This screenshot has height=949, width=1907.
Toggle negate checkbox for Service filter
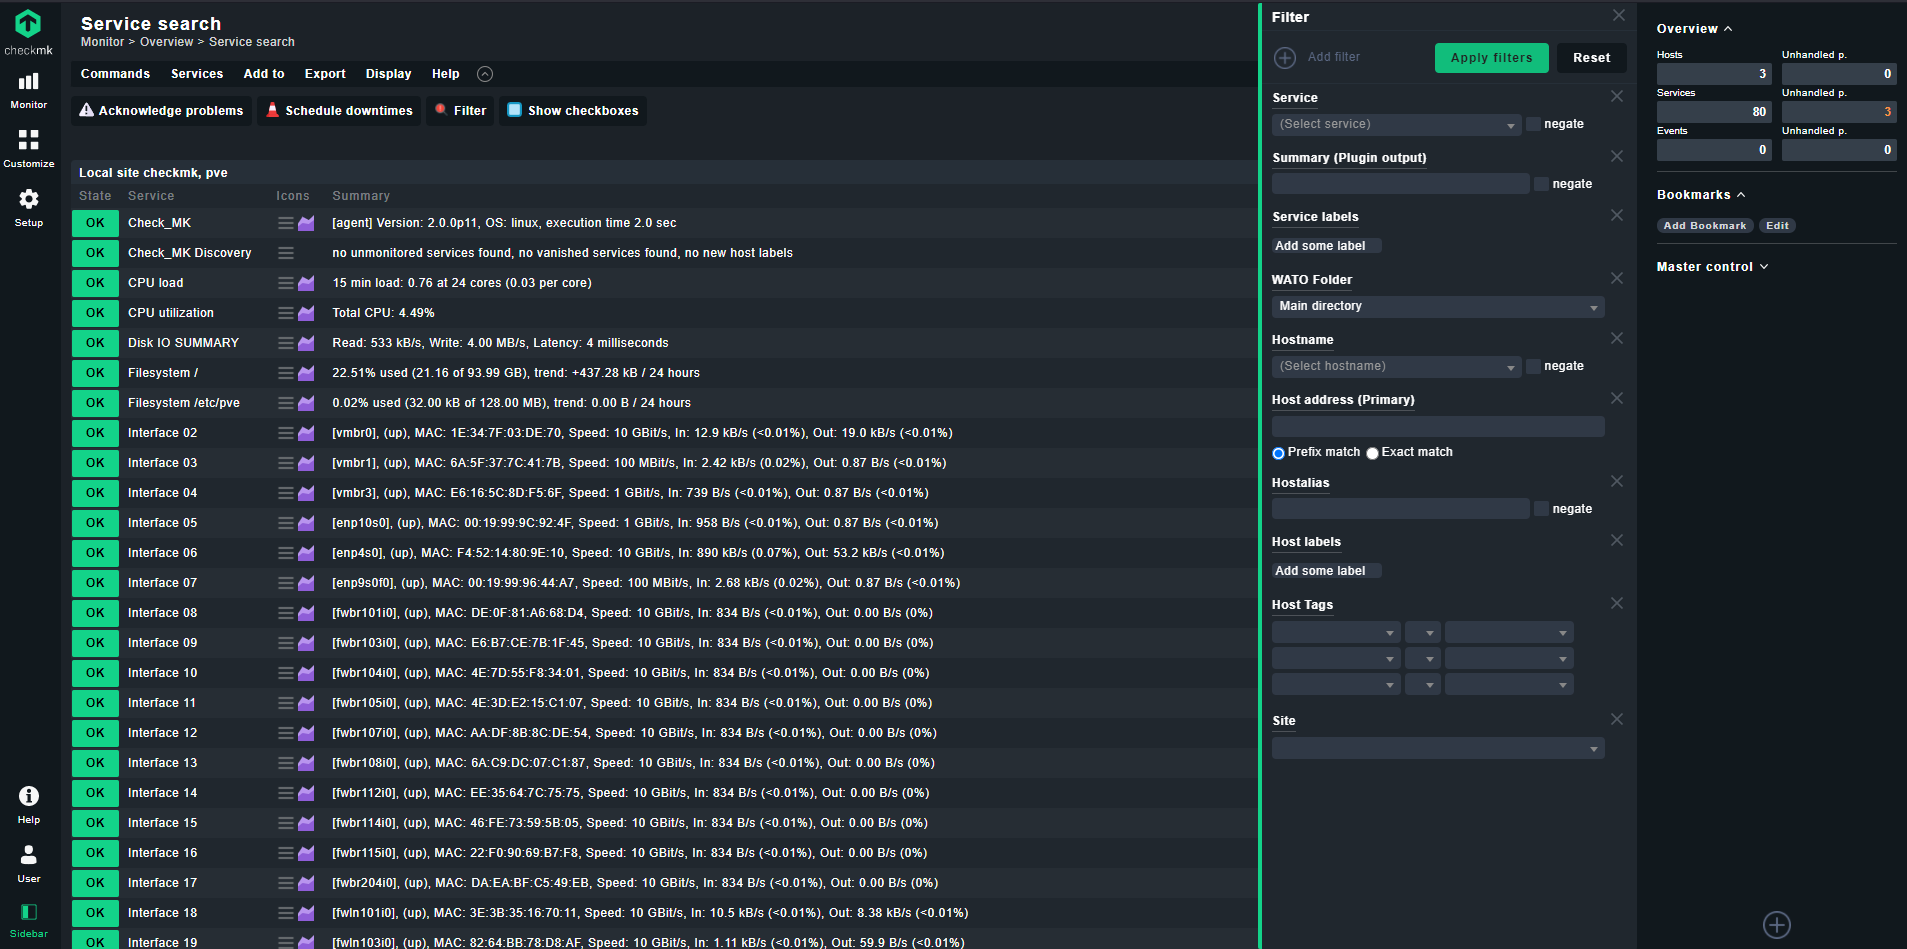pos(1533,124)
